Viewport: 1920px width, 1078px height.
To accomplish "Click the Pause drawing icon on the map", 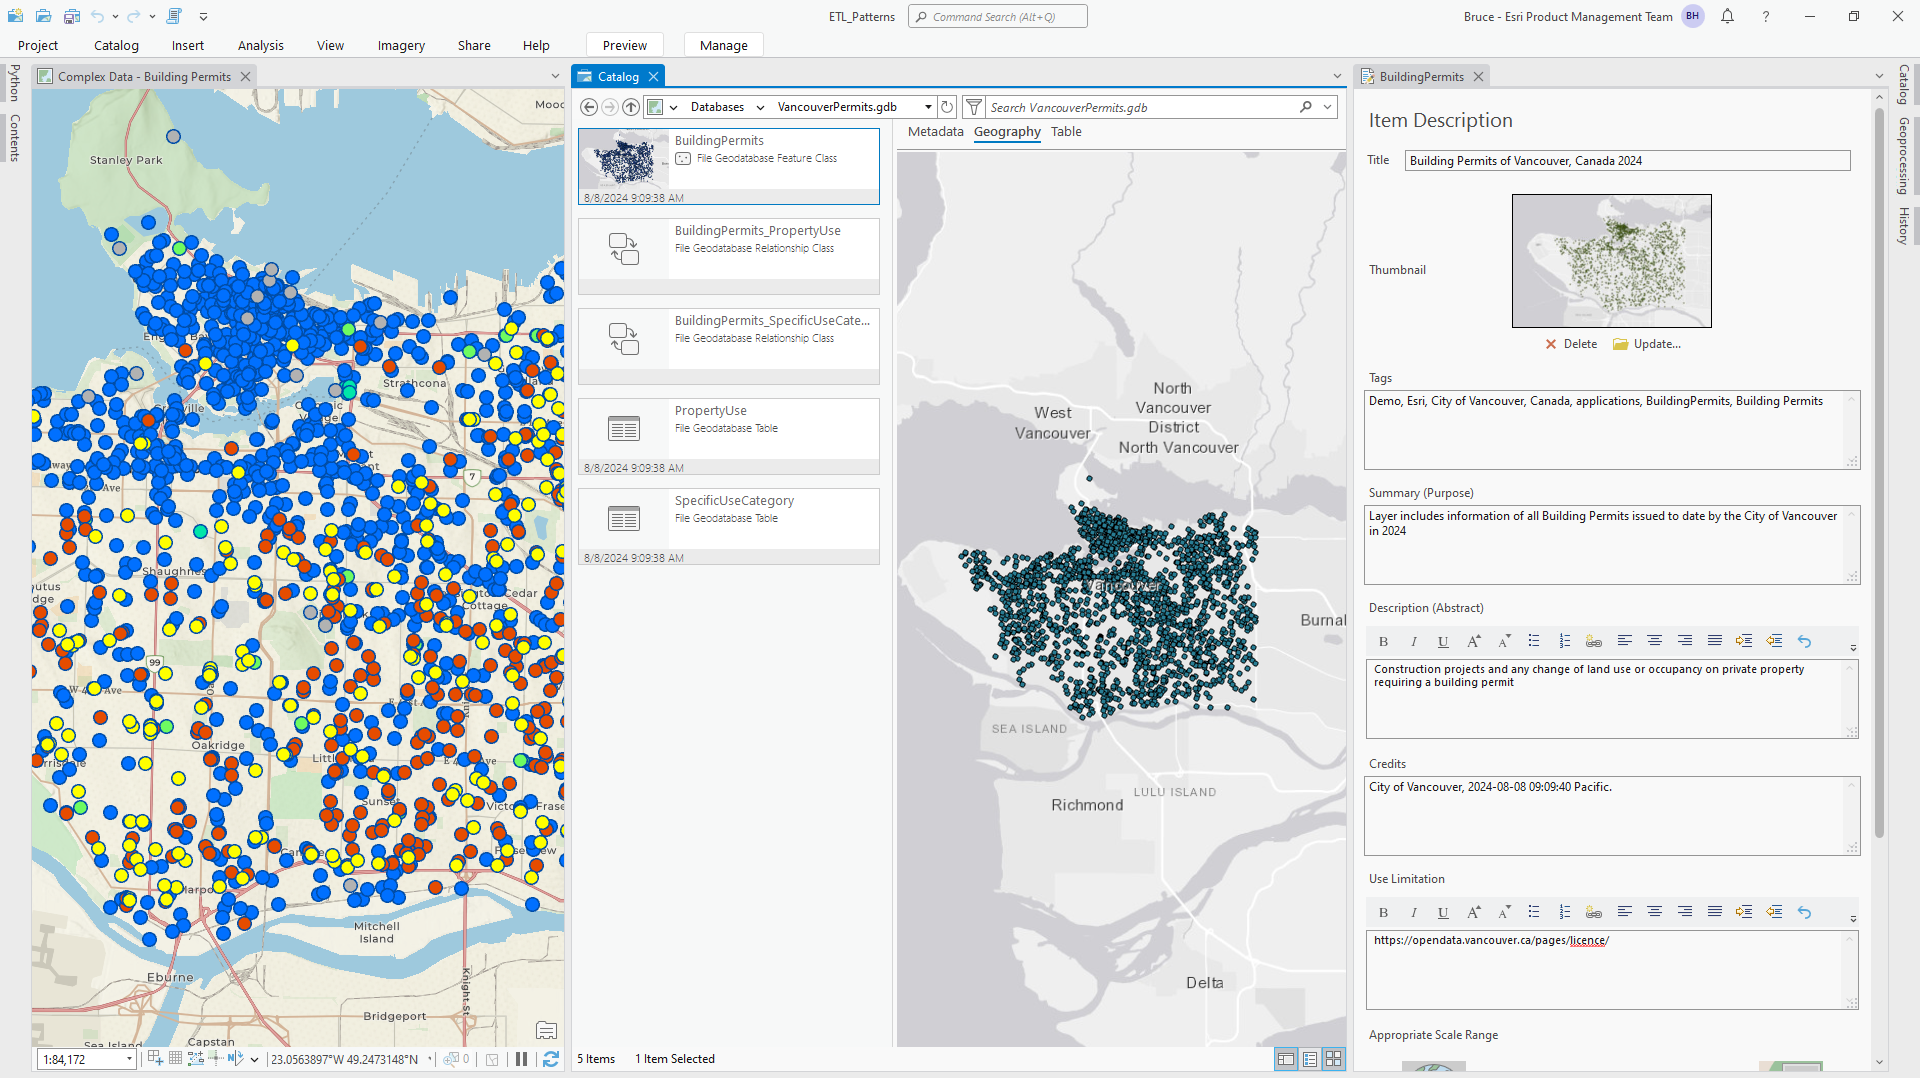I will pos(521,1059).
